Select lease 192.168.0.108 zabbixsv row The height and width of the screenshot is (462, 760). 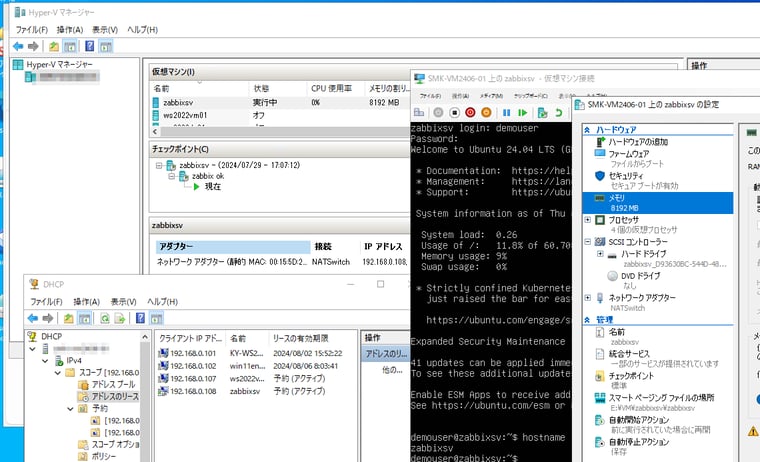tap(257, 391)
